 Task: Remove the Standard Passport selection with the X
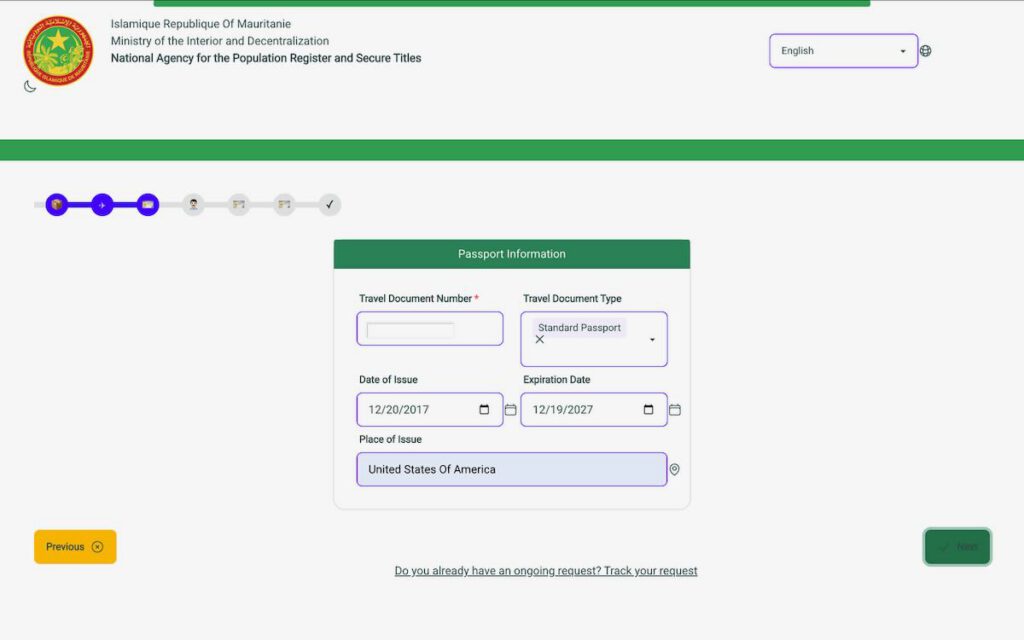click(539, 340)
